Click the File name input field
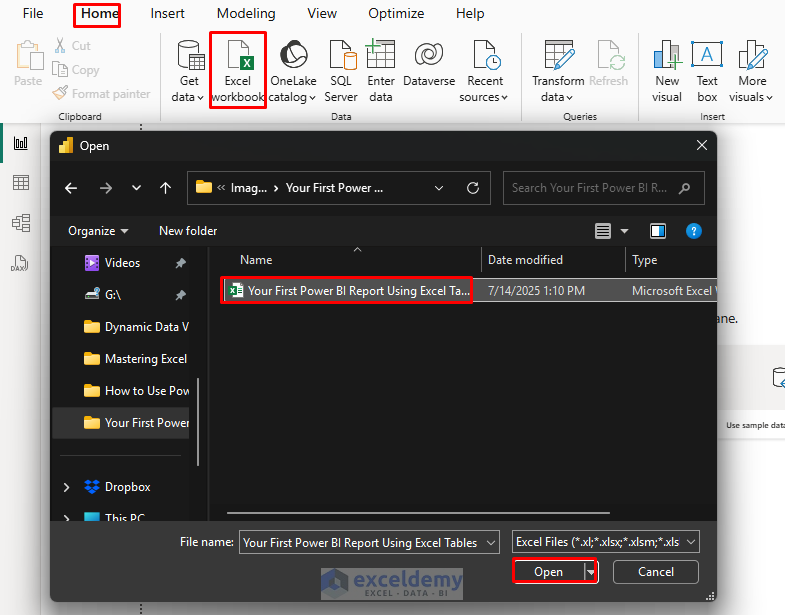 (361, 542)
